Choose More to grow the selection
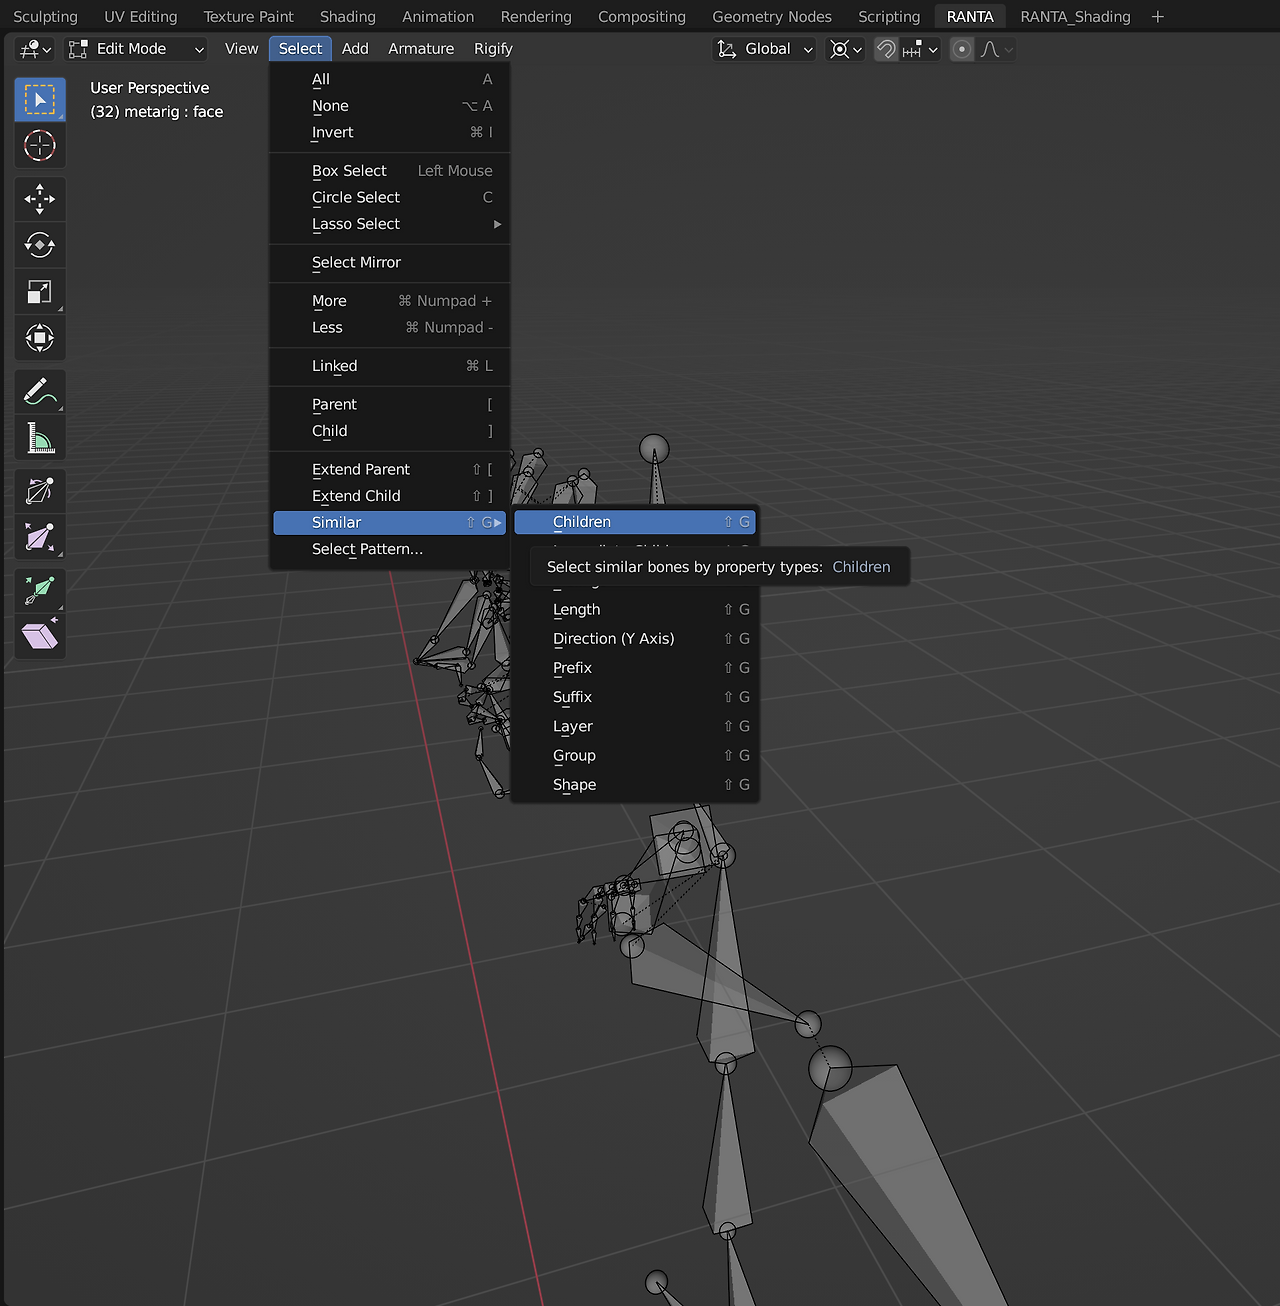The width and height of the screenshot is (1280, 1306). pyautogui.click(x=389, y=301)
